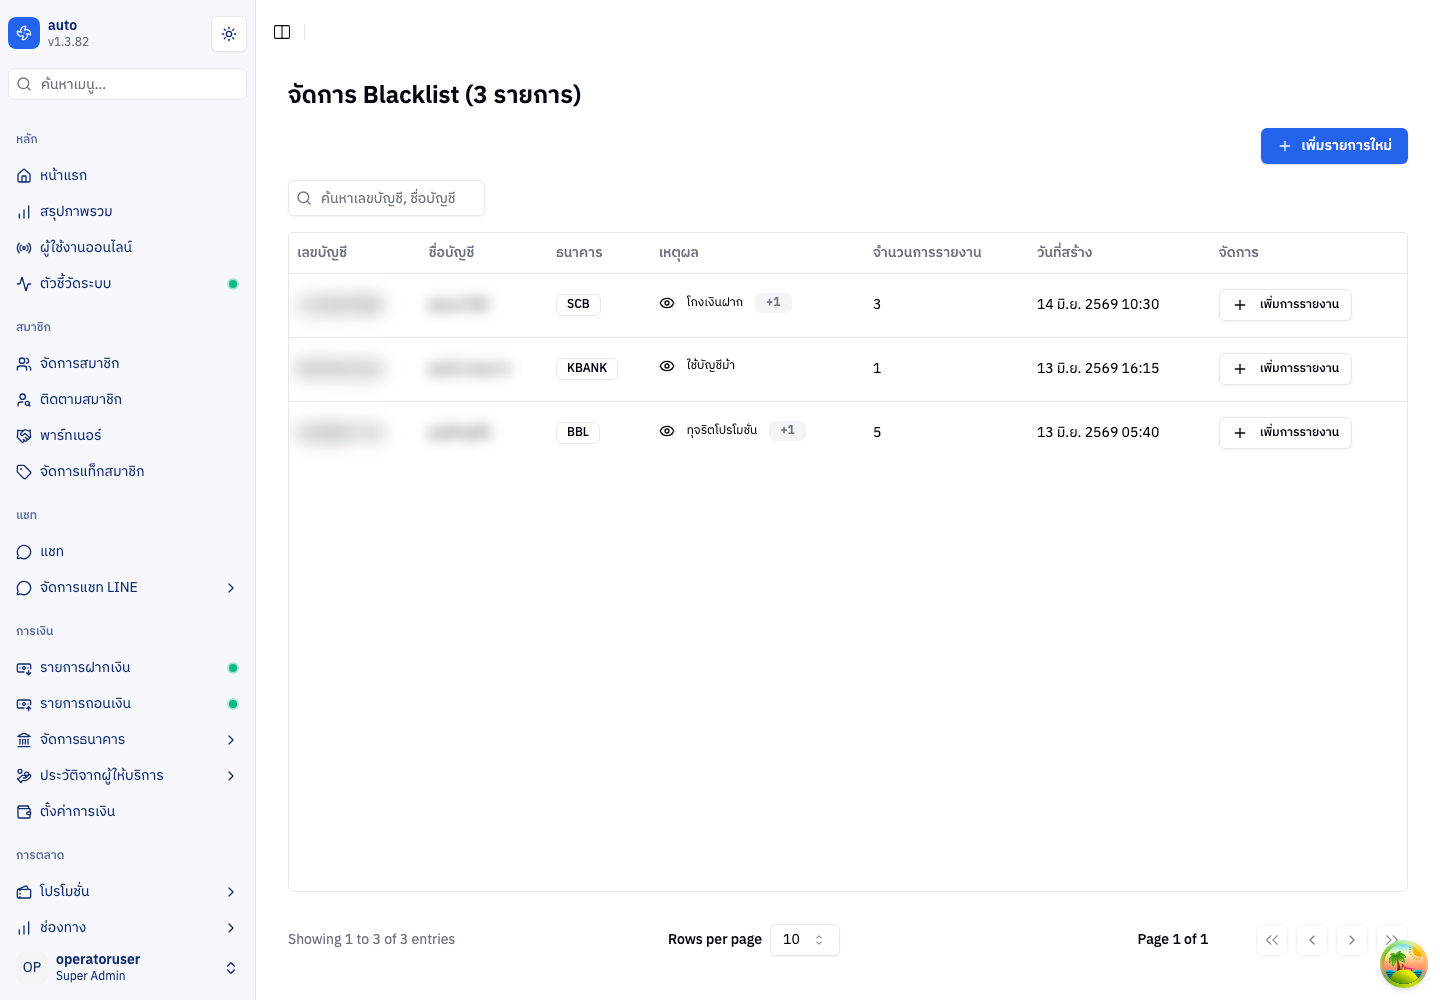
Task: Click date 13 มิ.ย. 2569 05:40
Action: coord(1098,432)
